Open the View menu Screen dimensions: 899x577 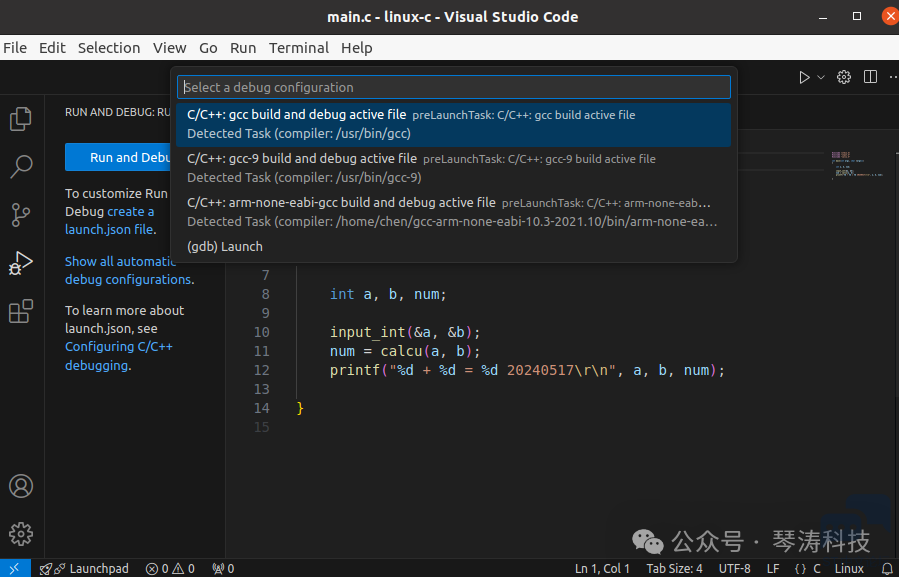tap(170, 48)
